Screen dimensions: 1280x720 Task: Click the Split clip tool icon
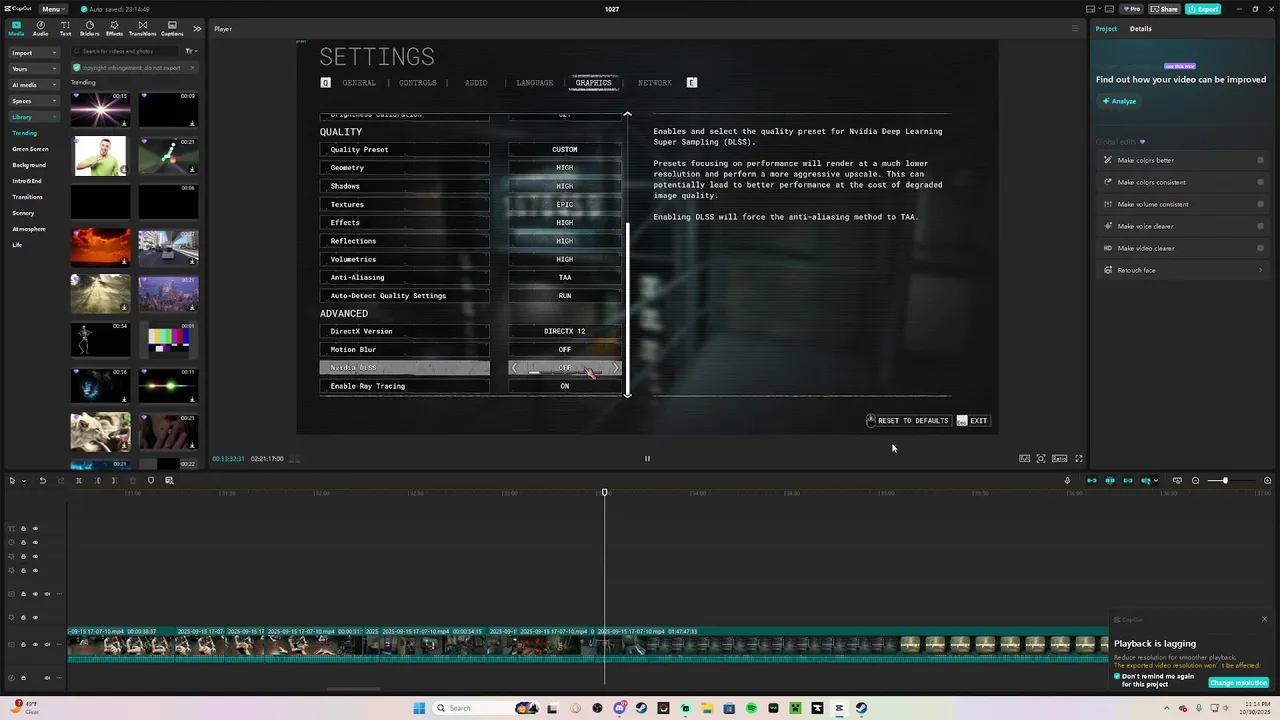[79, 480]
